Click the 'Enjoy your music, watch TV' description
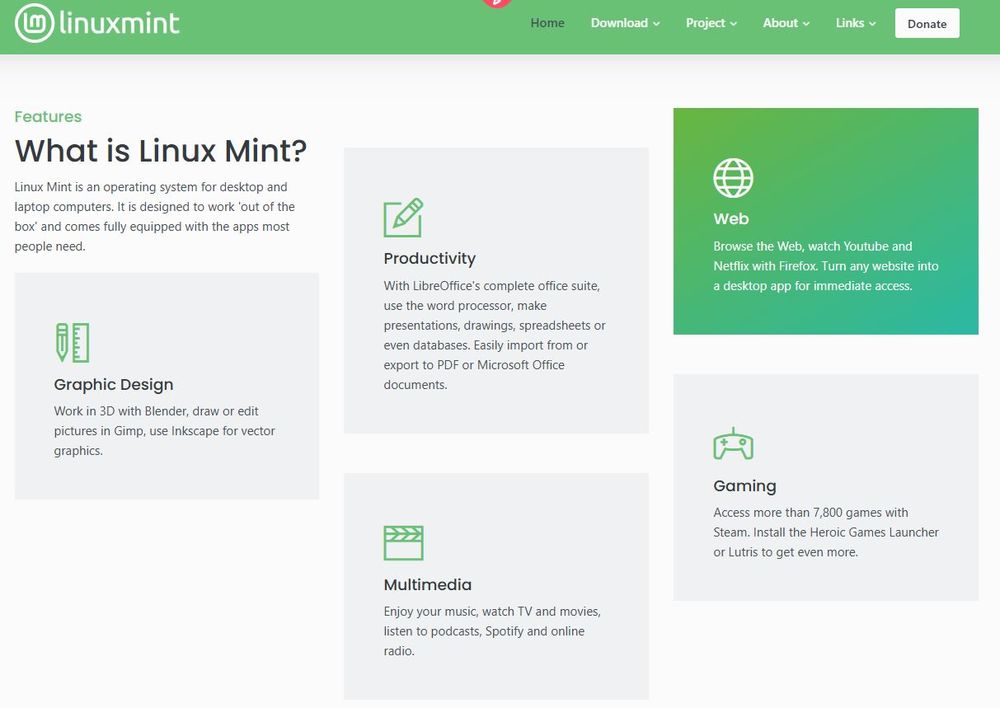The image size is (1000, 708). click(x=492, y=631)
